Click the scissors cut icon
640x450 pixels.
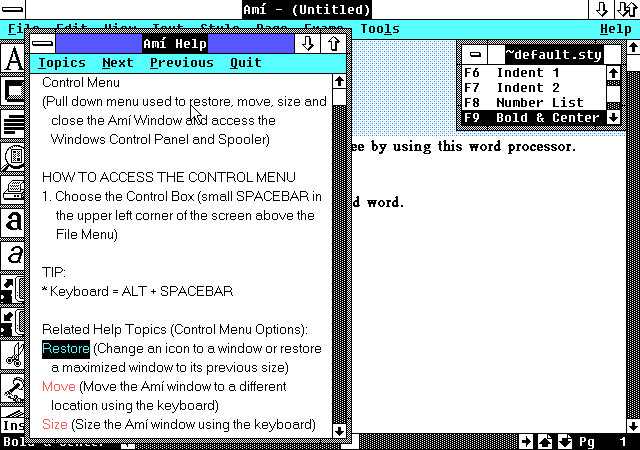tap(13, 355)
